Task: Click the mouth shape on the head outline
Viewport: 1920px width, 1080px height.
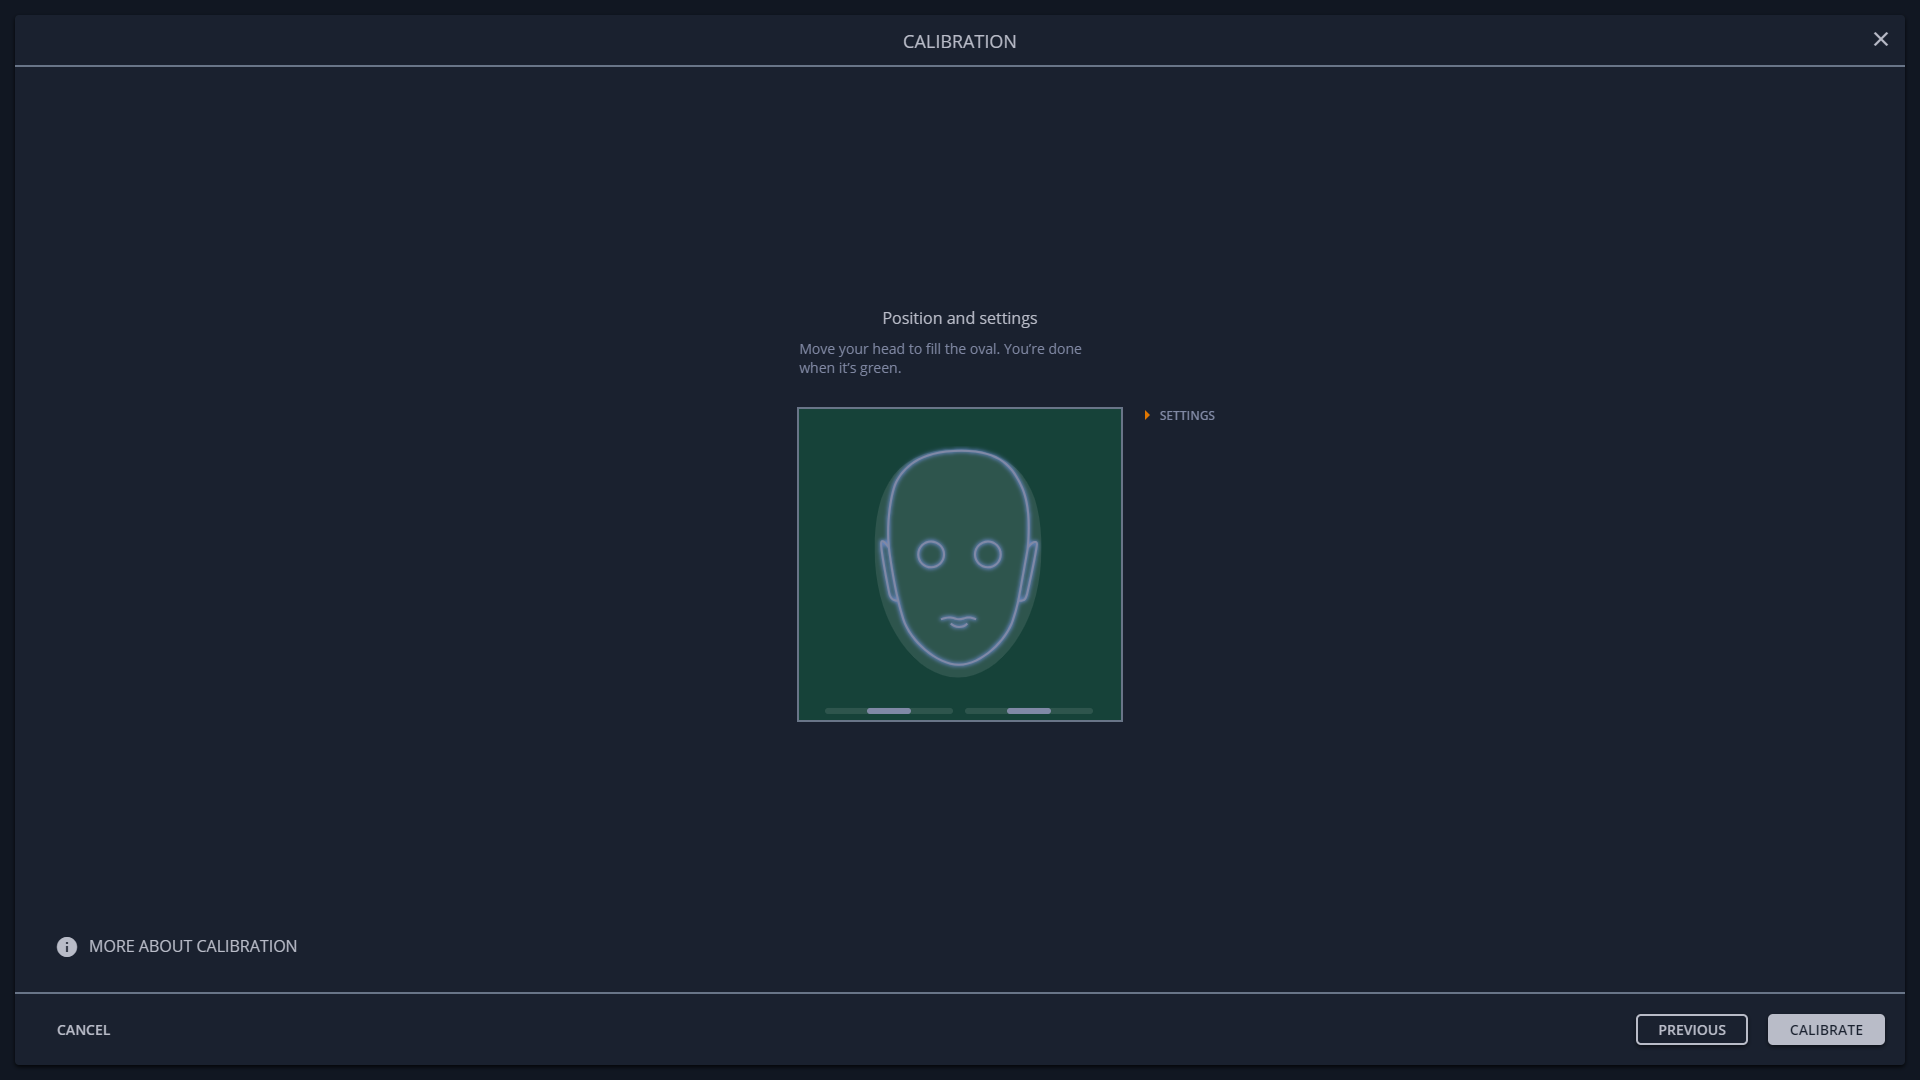Action: pos(959,622)
